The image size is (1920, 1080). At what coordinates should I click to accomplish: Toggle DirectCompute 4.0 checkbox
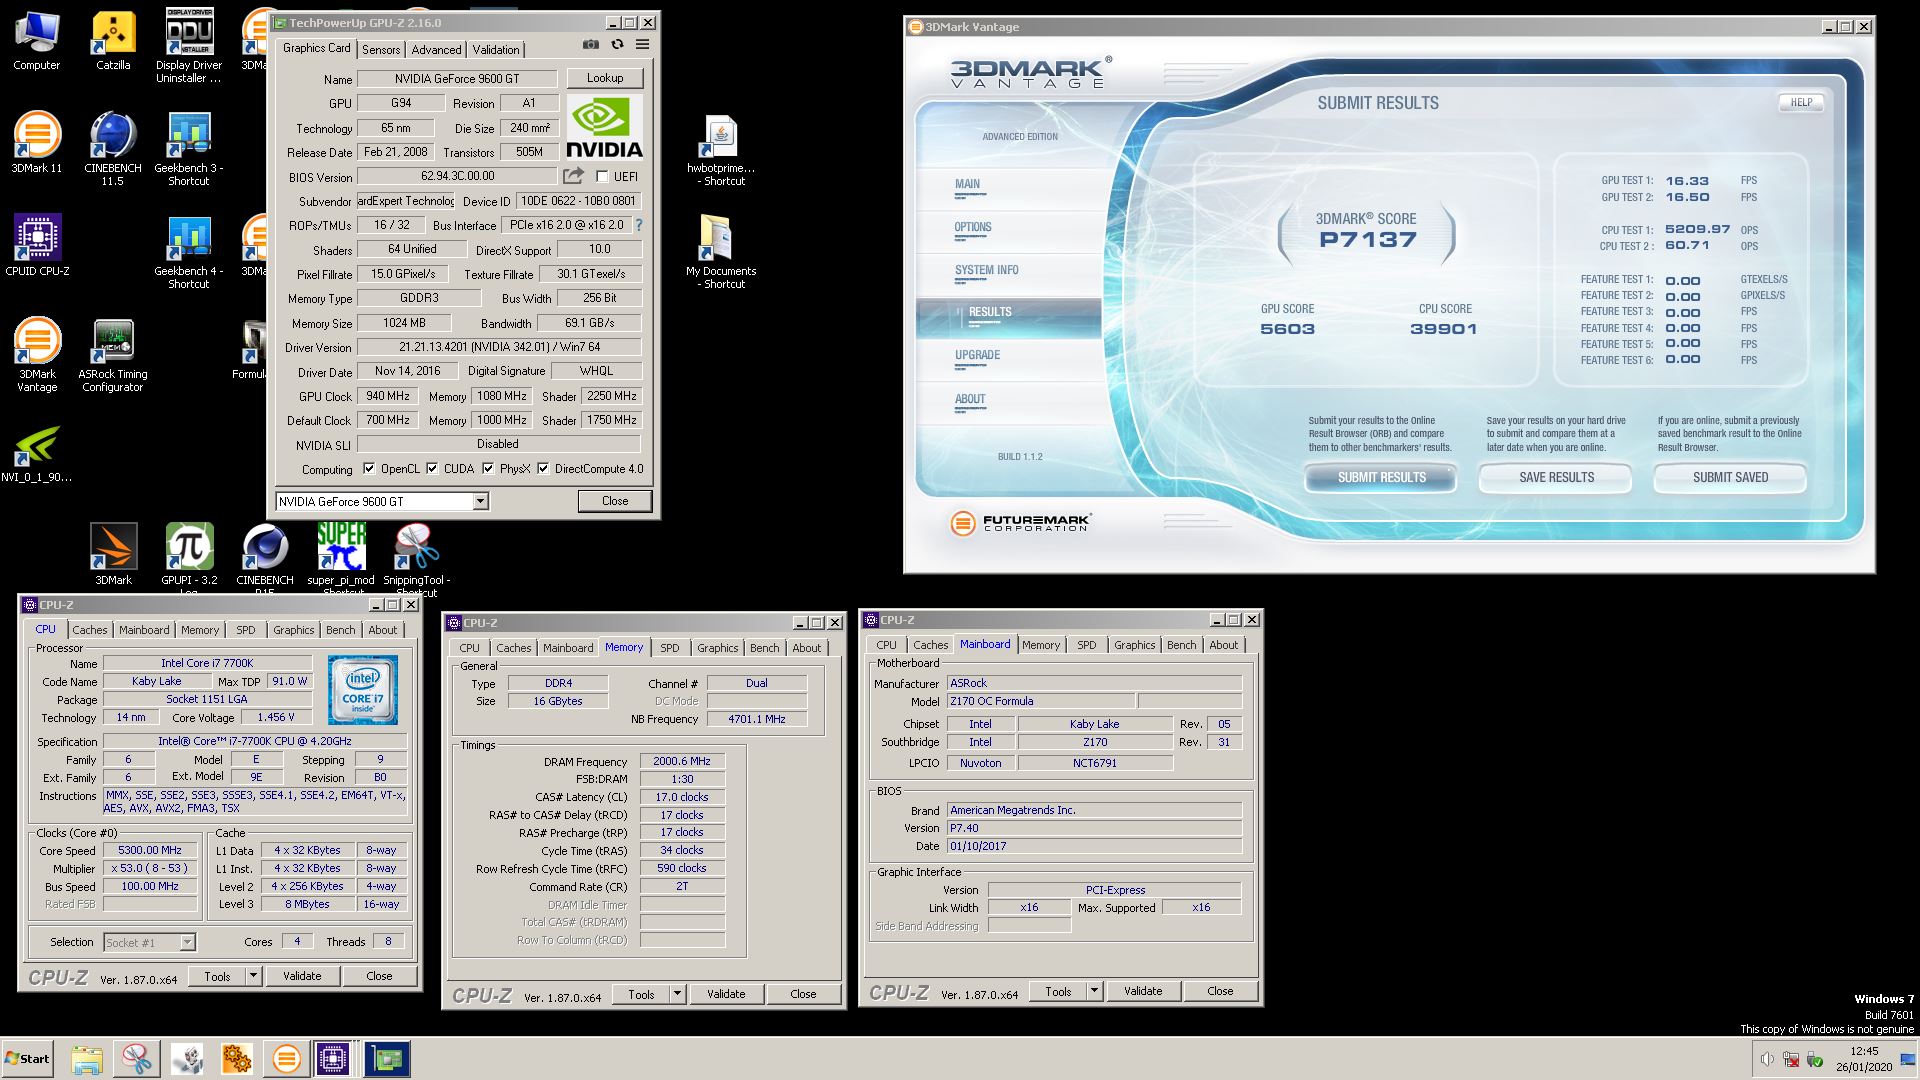[x=543, y=468]
